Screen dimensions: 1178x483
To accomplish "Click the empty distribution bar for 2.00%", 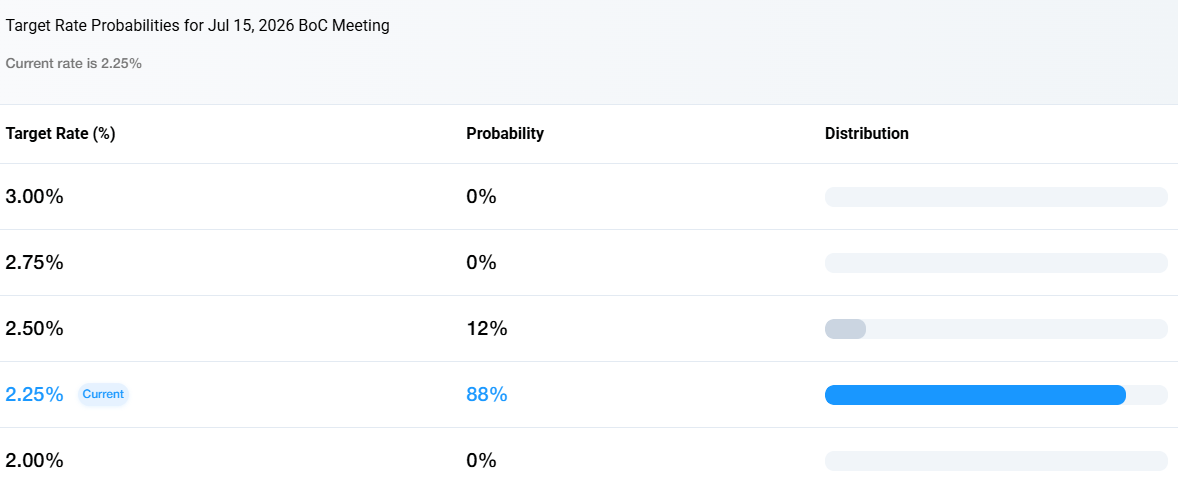I will click(x=996, y=461).
